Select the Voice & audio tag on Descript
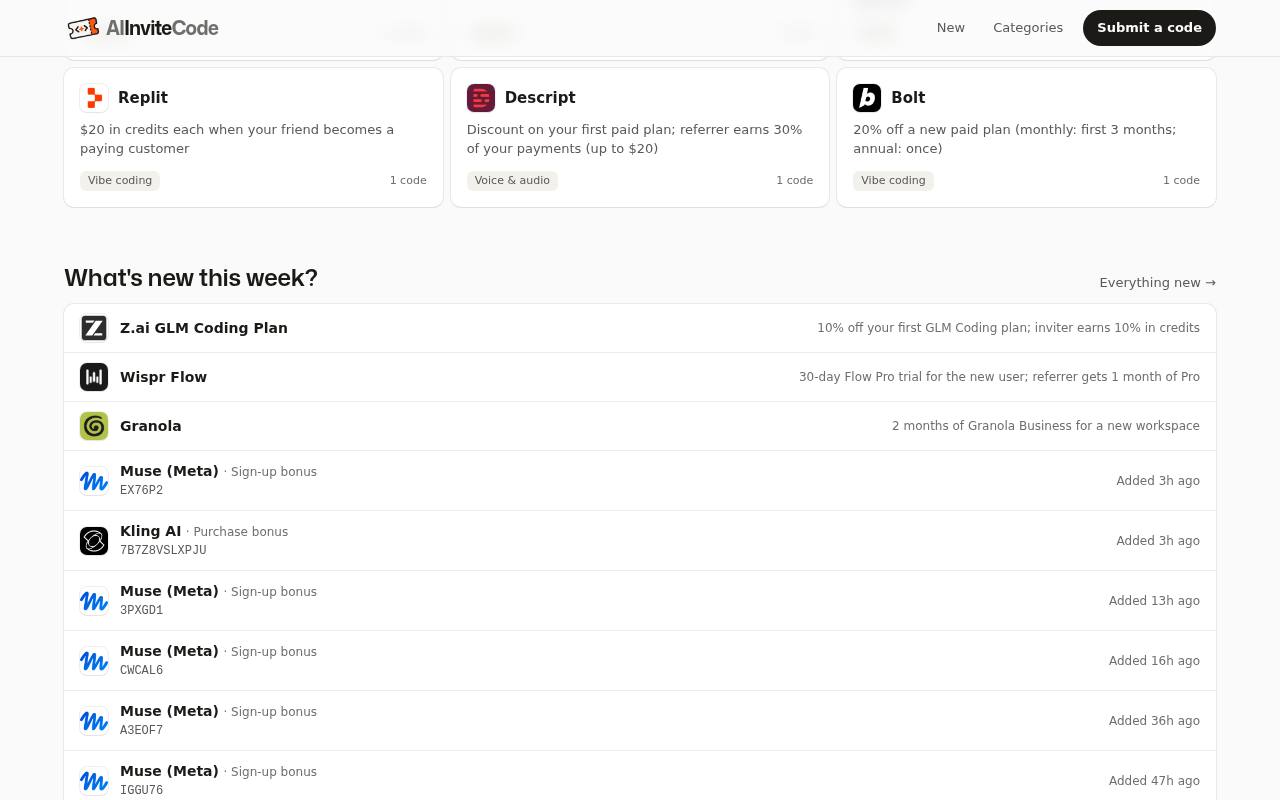This screenshot has height=800, width=1280. 512,181
